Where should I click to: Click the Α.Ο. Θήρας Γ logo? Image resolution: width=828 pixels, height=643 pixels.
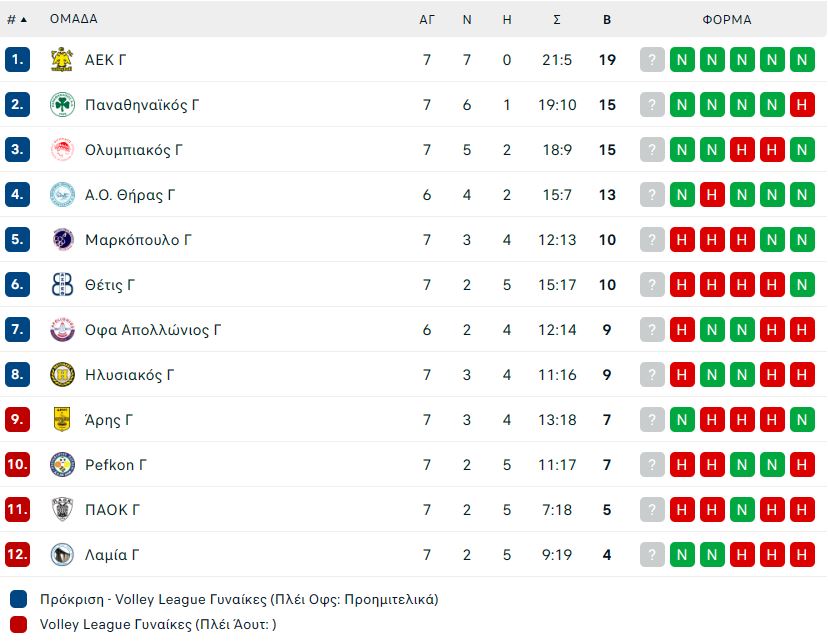tap(62, 195)
